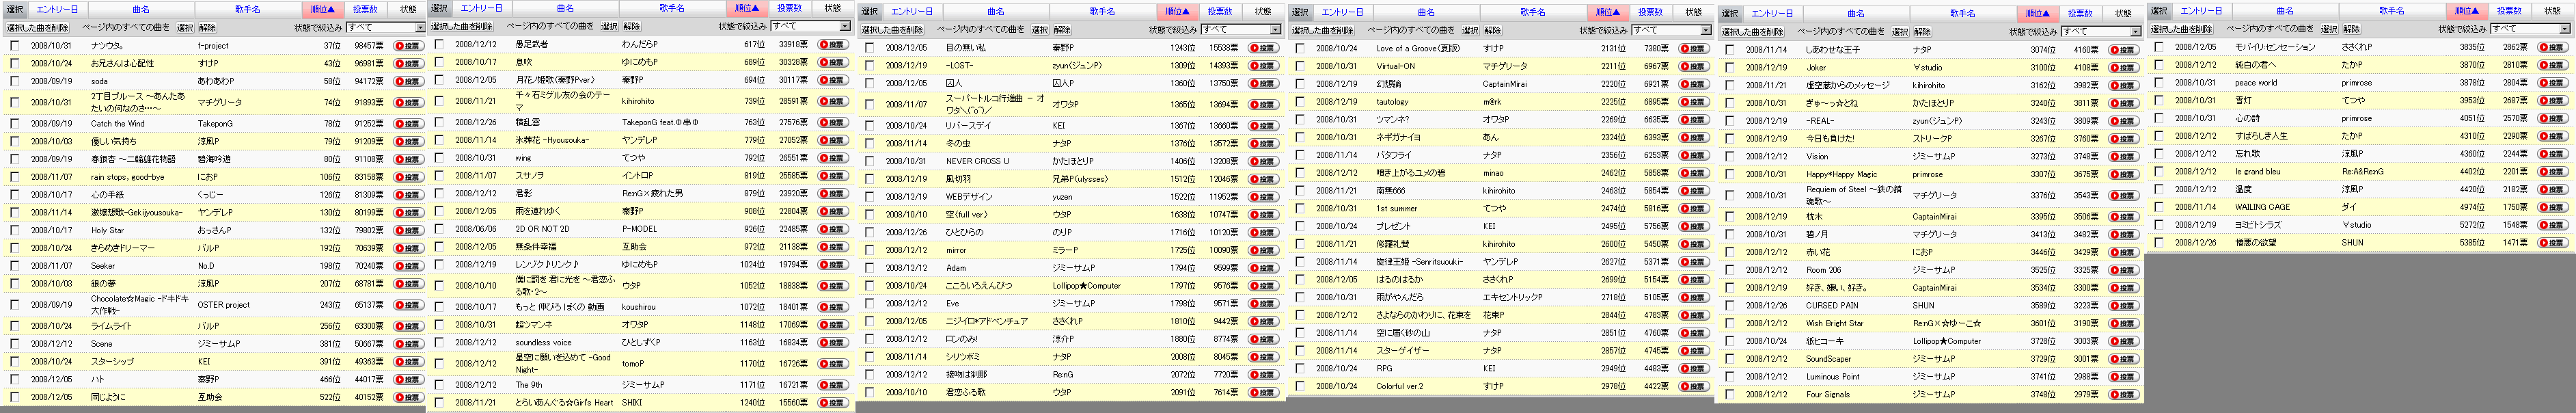Check the le grand bleu checkbox
Image resolution: width=2576 pixels, height=413 pixels.
(2159, 172)
